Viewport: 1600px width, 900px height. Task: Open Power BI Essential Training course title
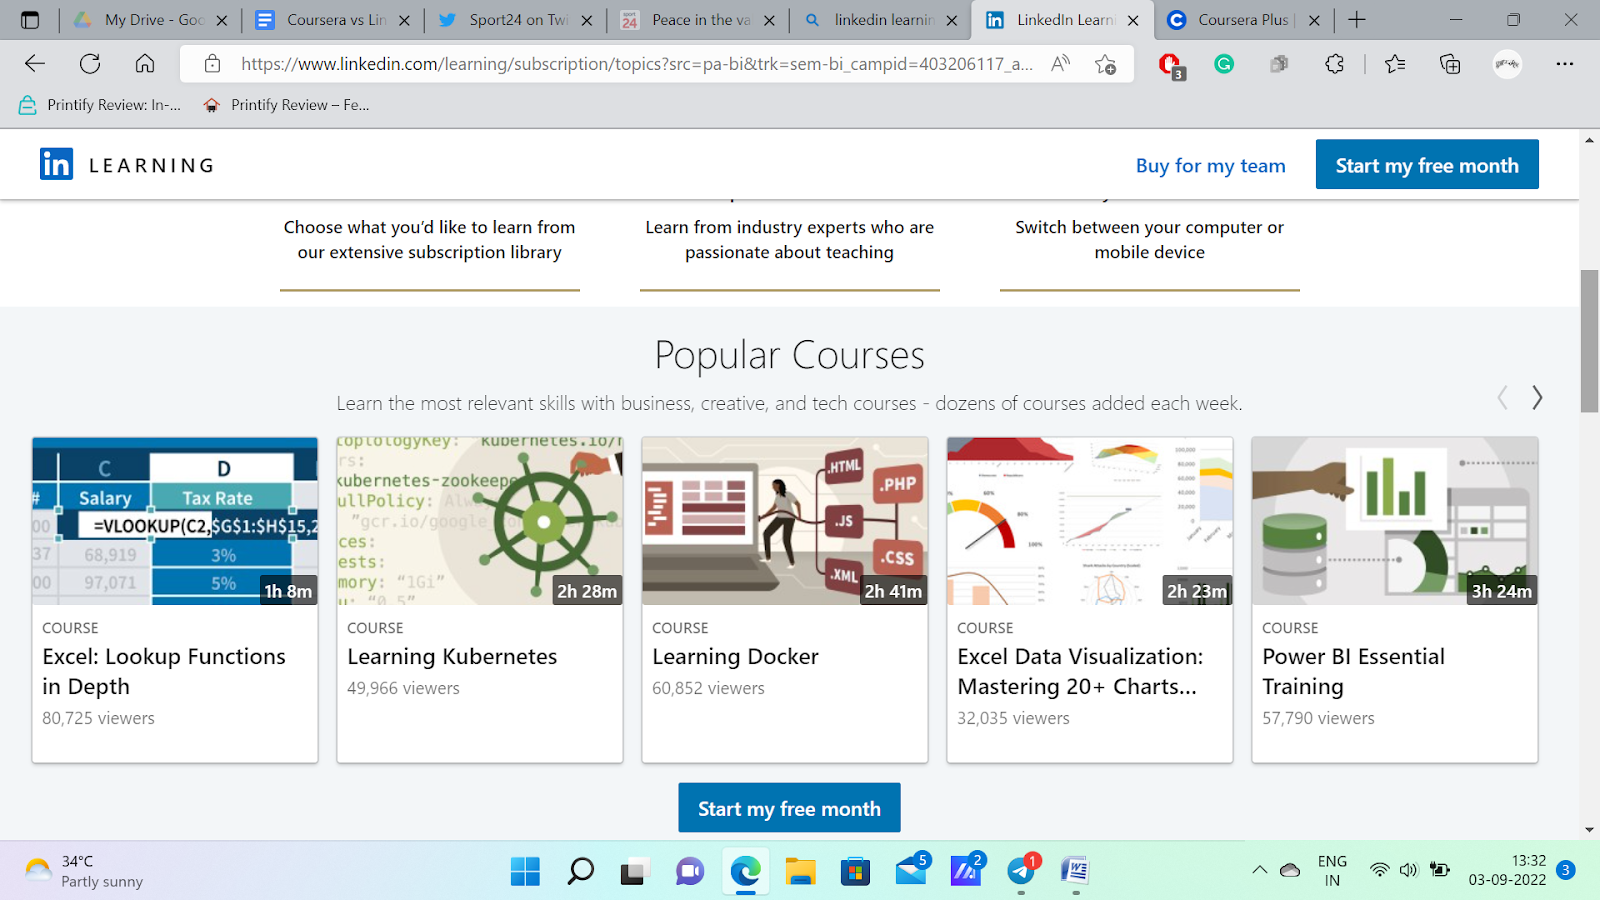point(1353,671)
